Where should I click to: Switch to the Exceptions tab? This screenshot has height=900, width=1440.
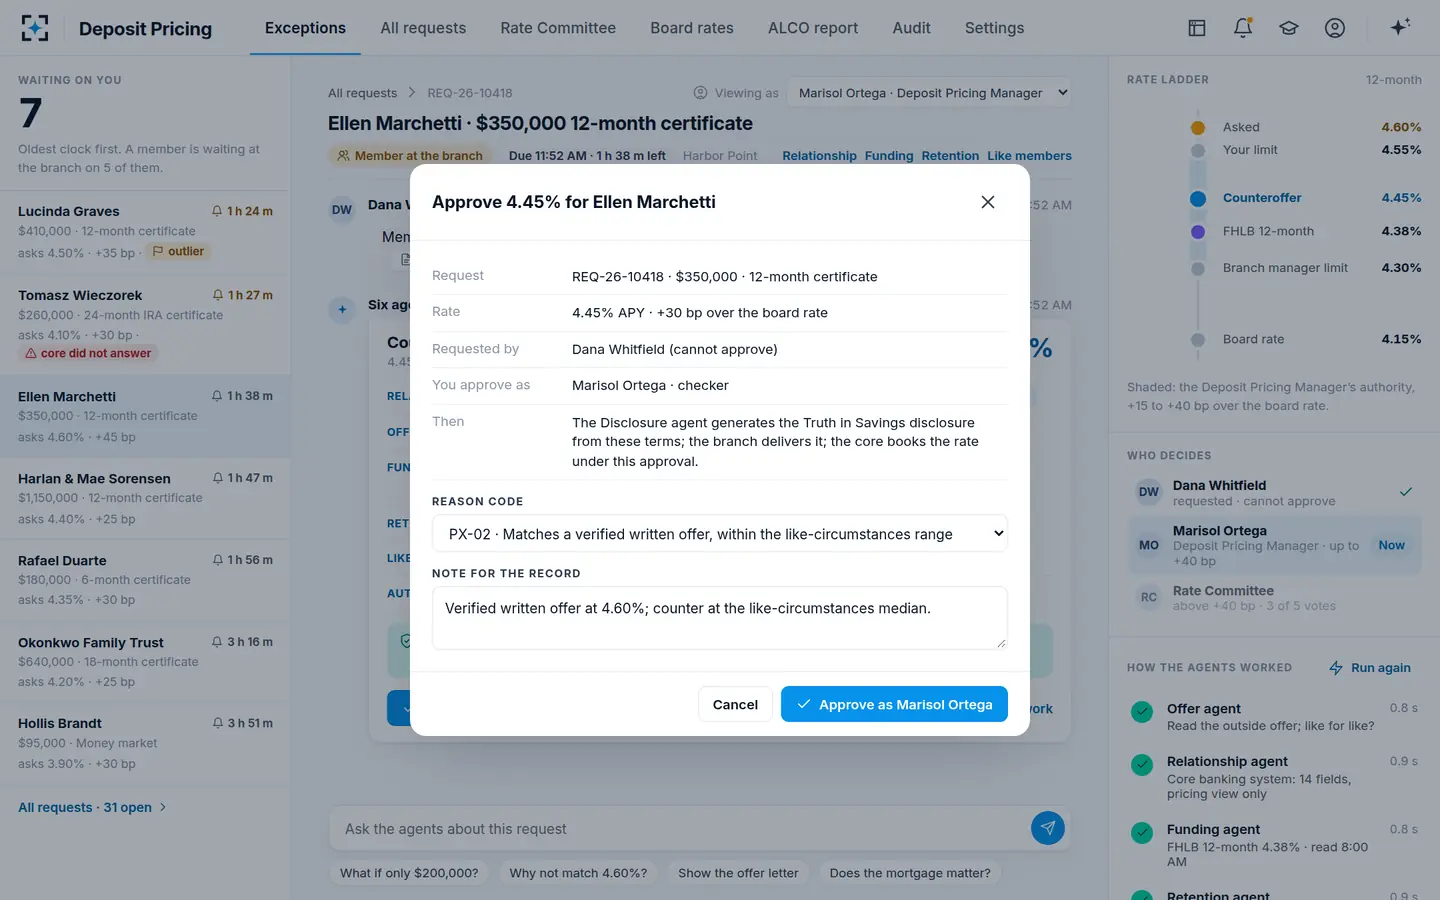pos(305,28)
